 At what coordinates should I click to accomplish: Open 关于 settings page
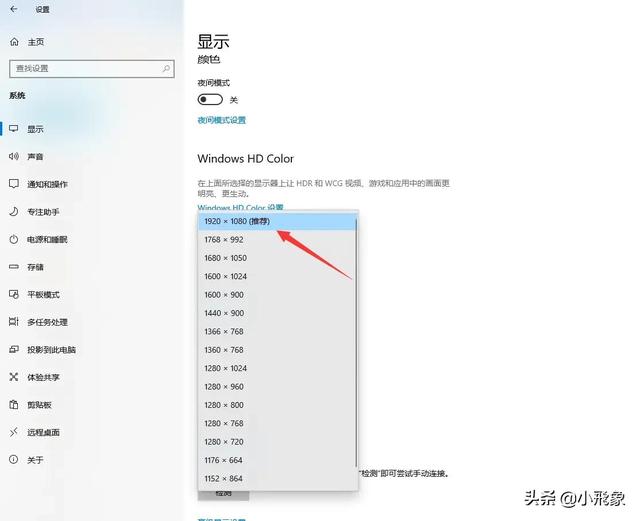pyautogui.click(x=35, y=460)
